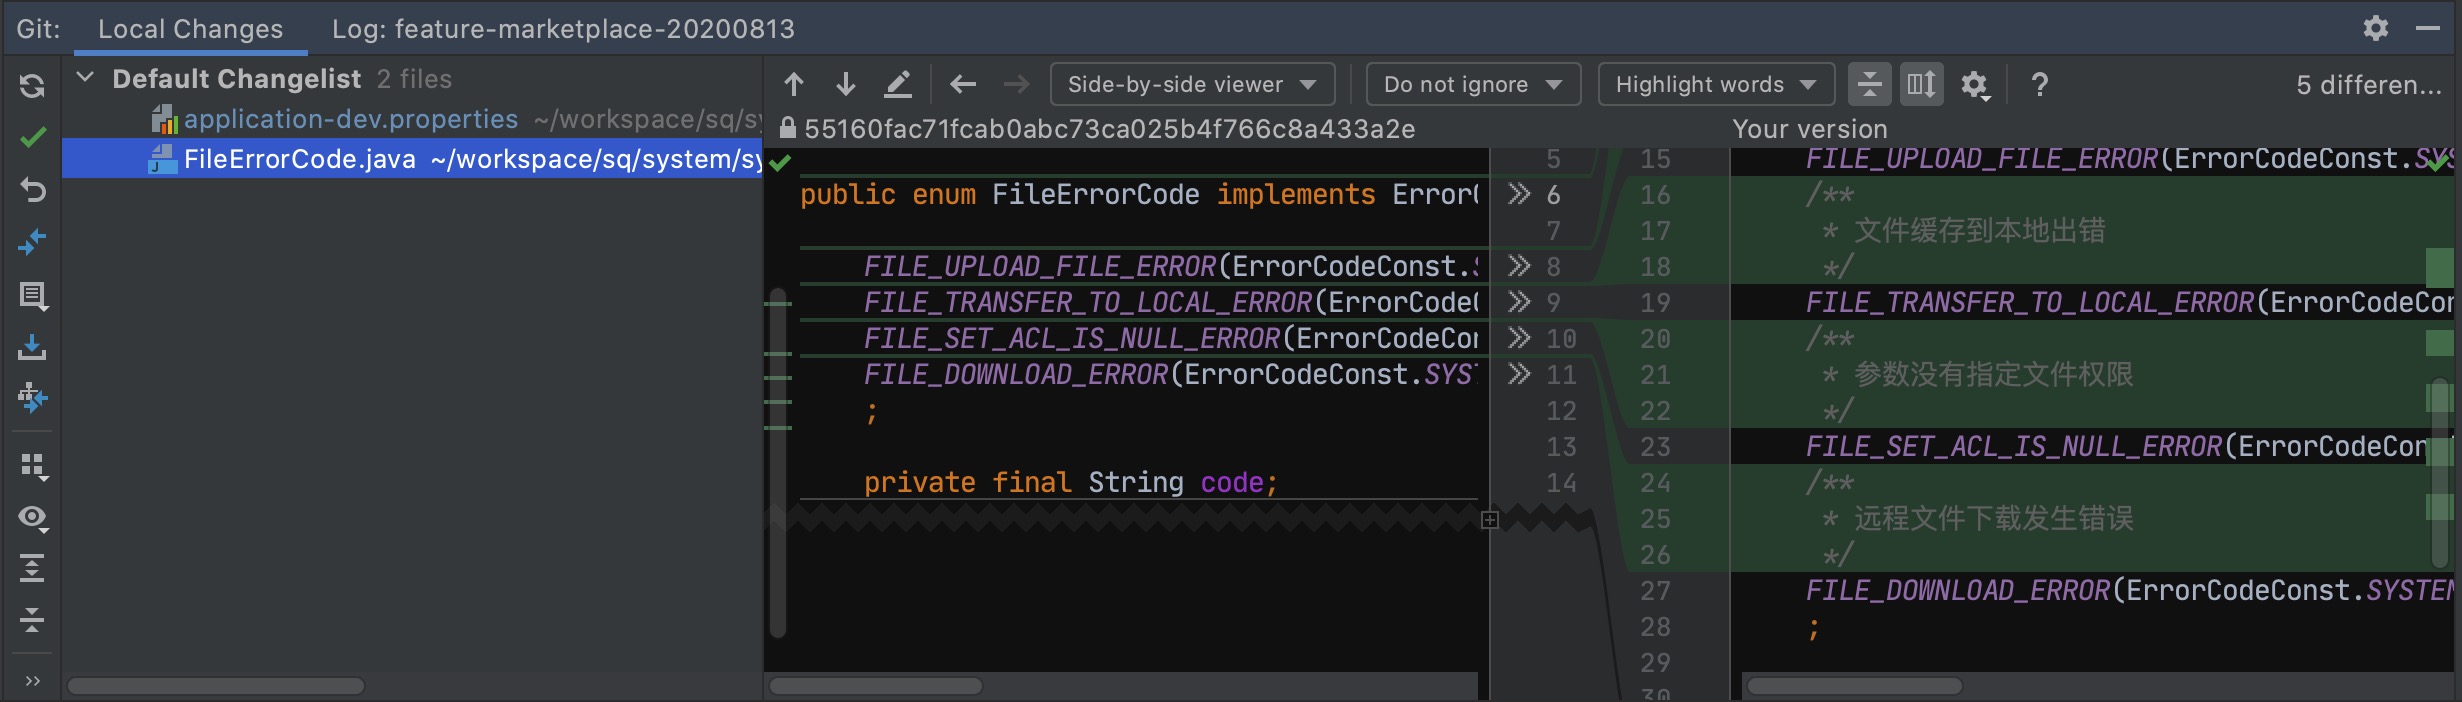Click the green Commit checkmark icon

point(32,137)
